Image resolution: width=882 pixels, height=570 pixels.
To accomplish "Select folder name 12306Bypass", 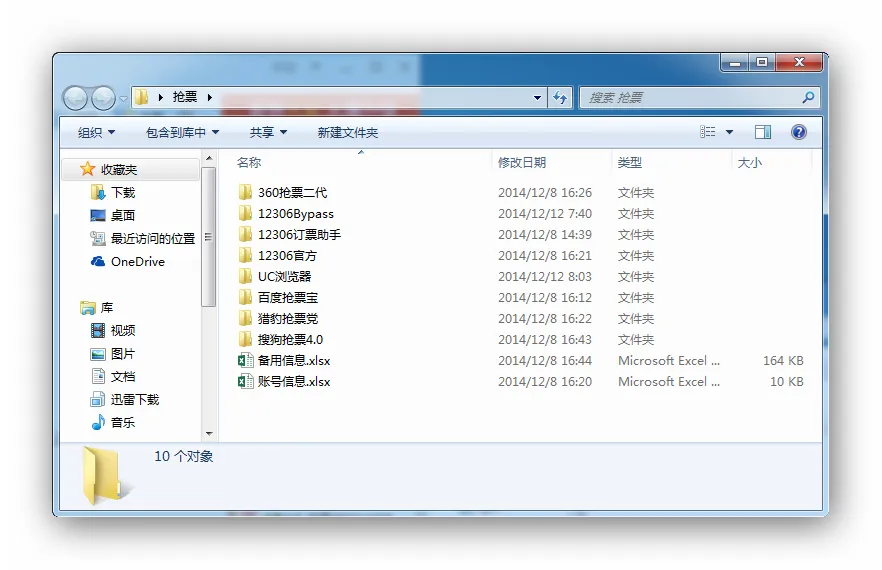I will [x=296, y=214].
